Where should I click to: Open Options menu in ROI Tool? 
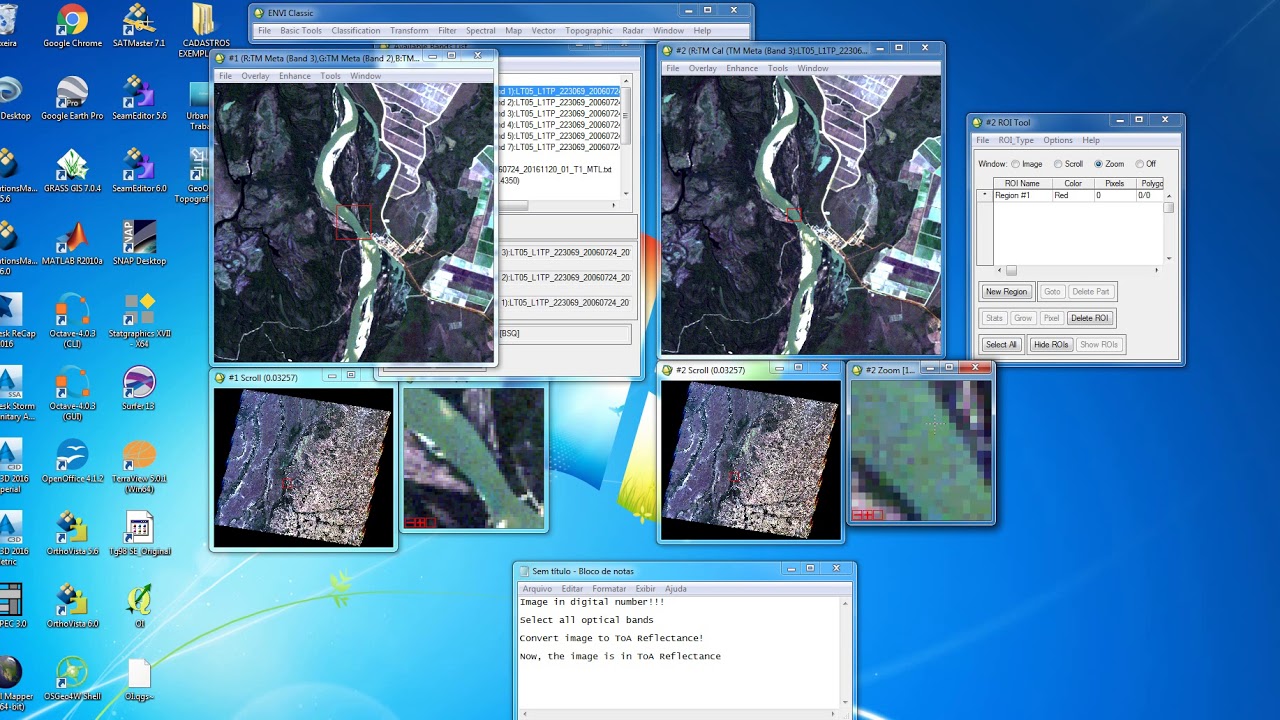coord(1058,140)
